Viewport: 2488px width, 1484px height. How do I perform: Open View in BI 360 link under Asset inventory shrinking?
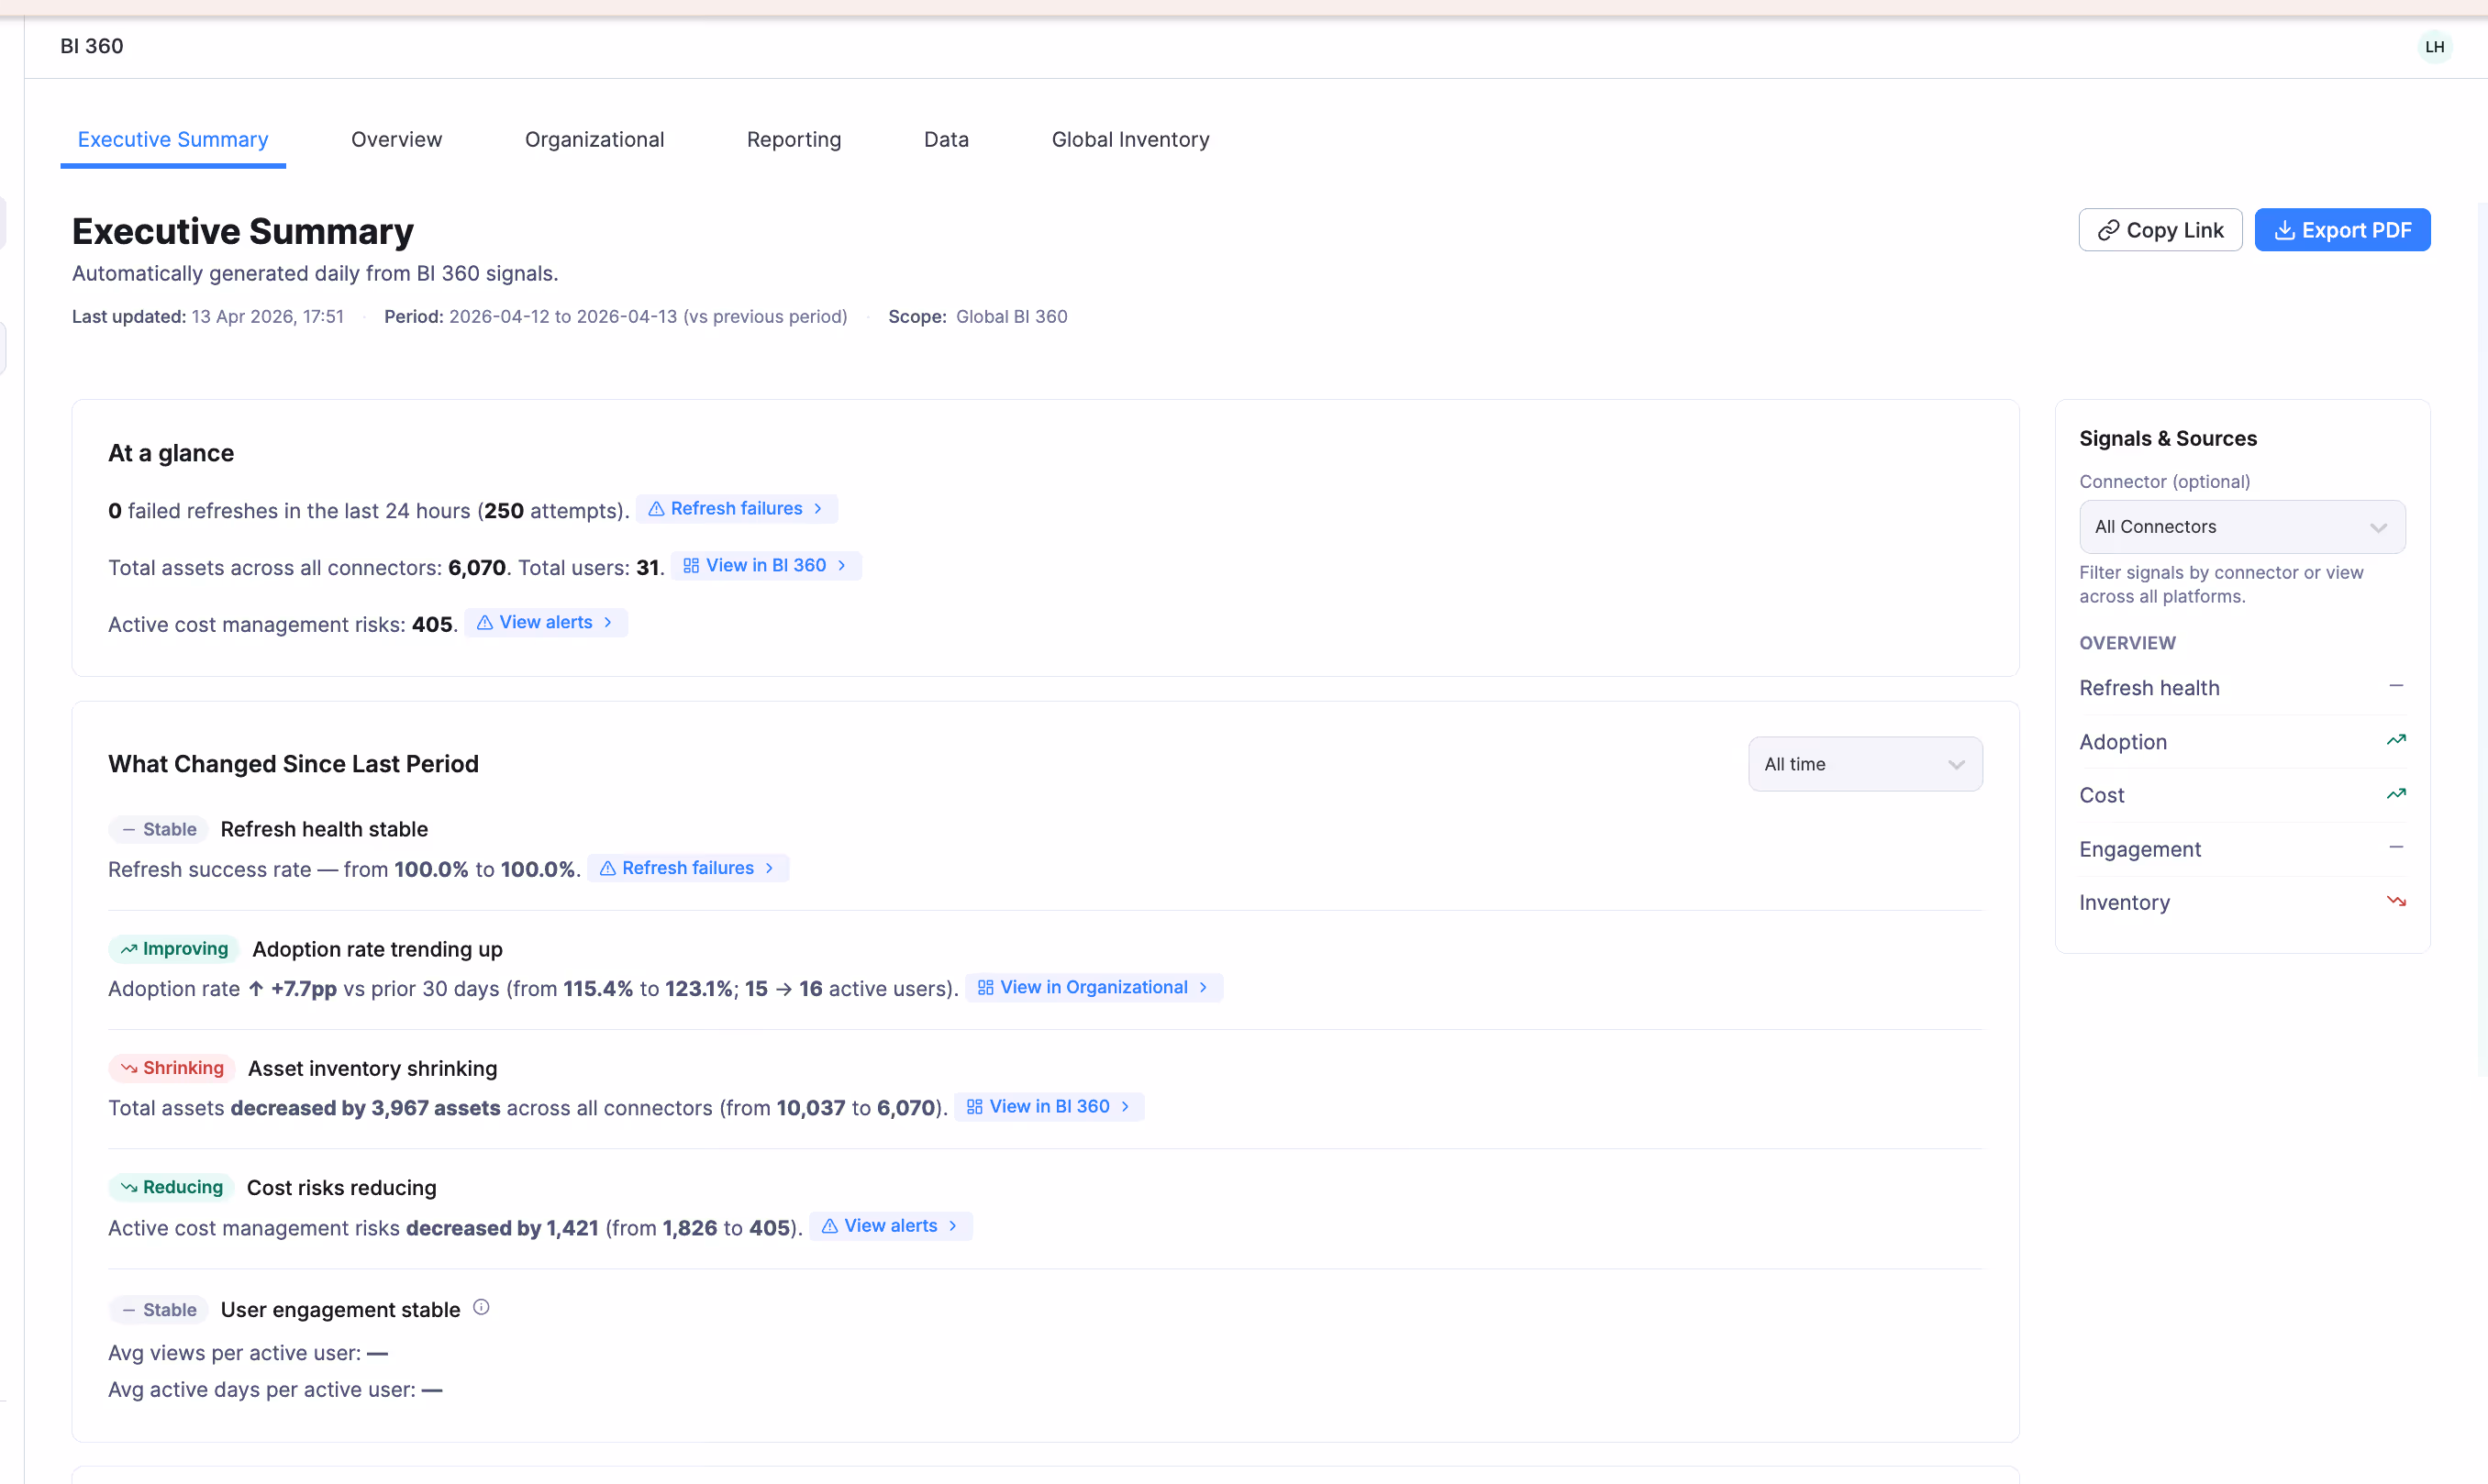[x=1049, y=1107]
